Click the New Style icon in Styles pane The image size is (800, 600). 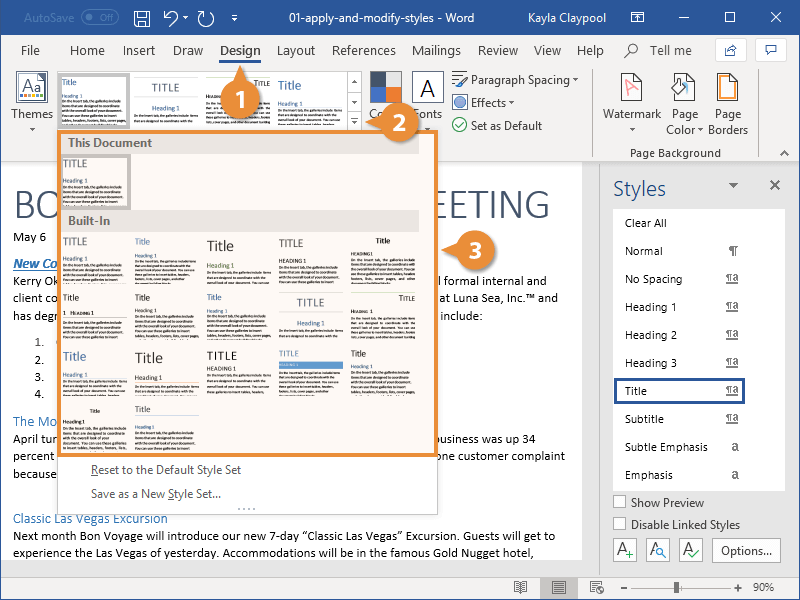624,550
